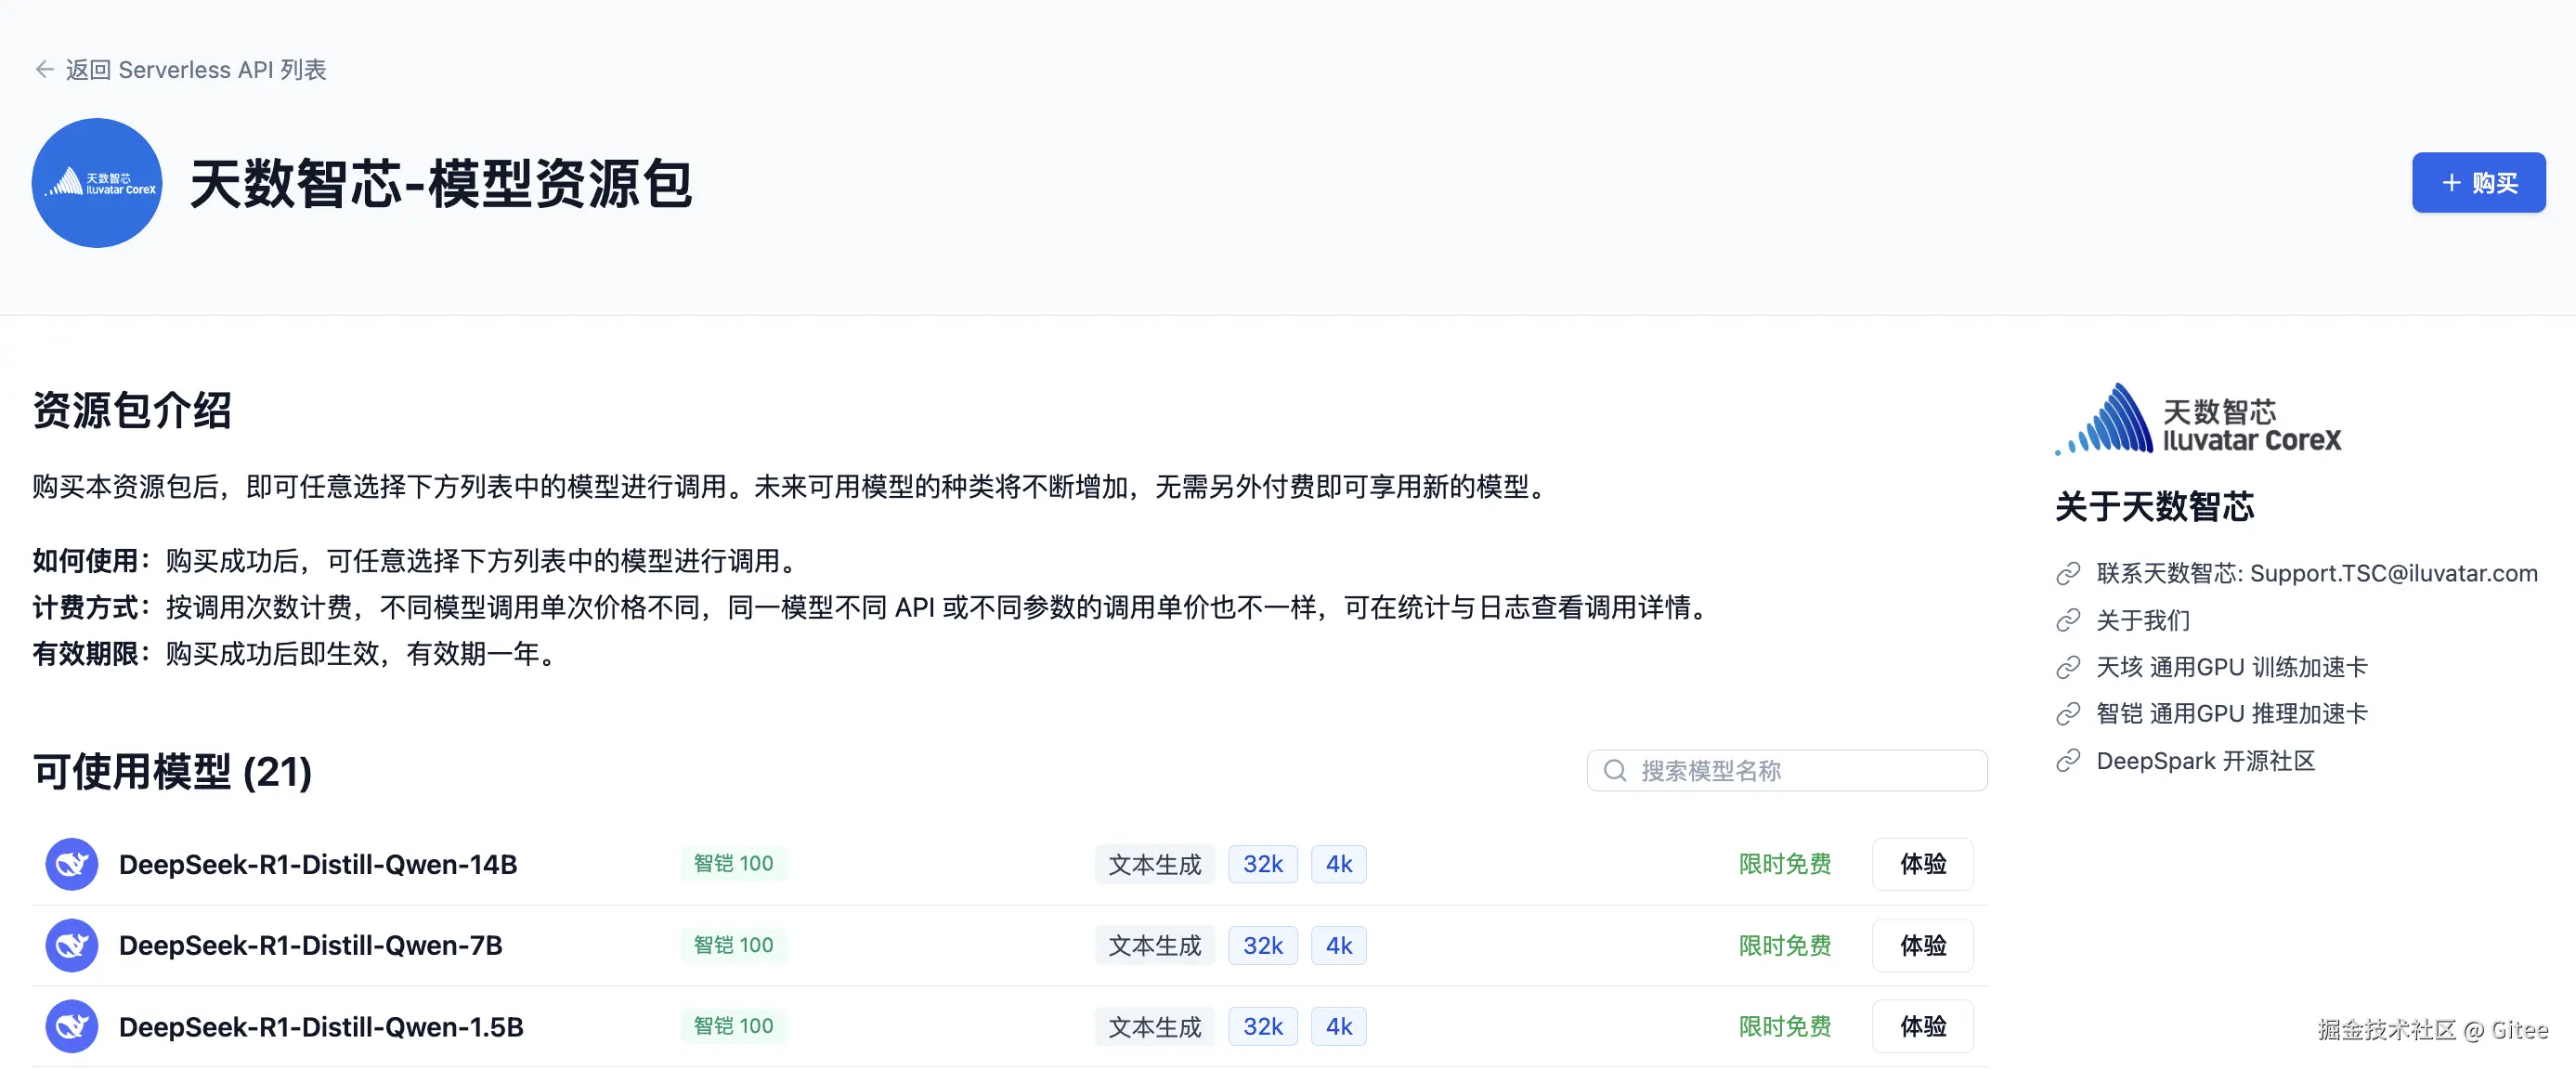Click the 32k tag on the Qwen-7B row
Viewport: 2576px width, 1070px height.
[1262, 945]
